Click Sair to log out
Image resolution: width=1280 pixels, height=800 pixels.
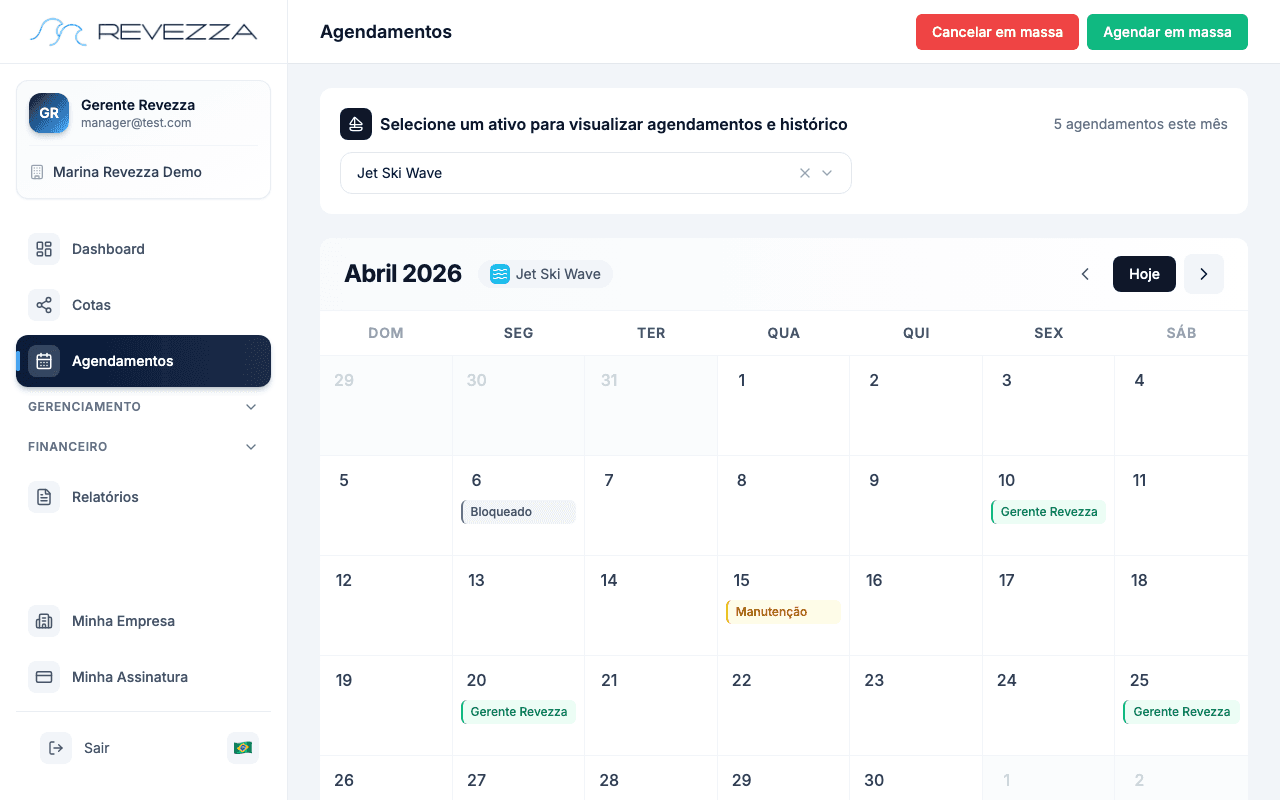pyautogui.click(x=97, y=748)
